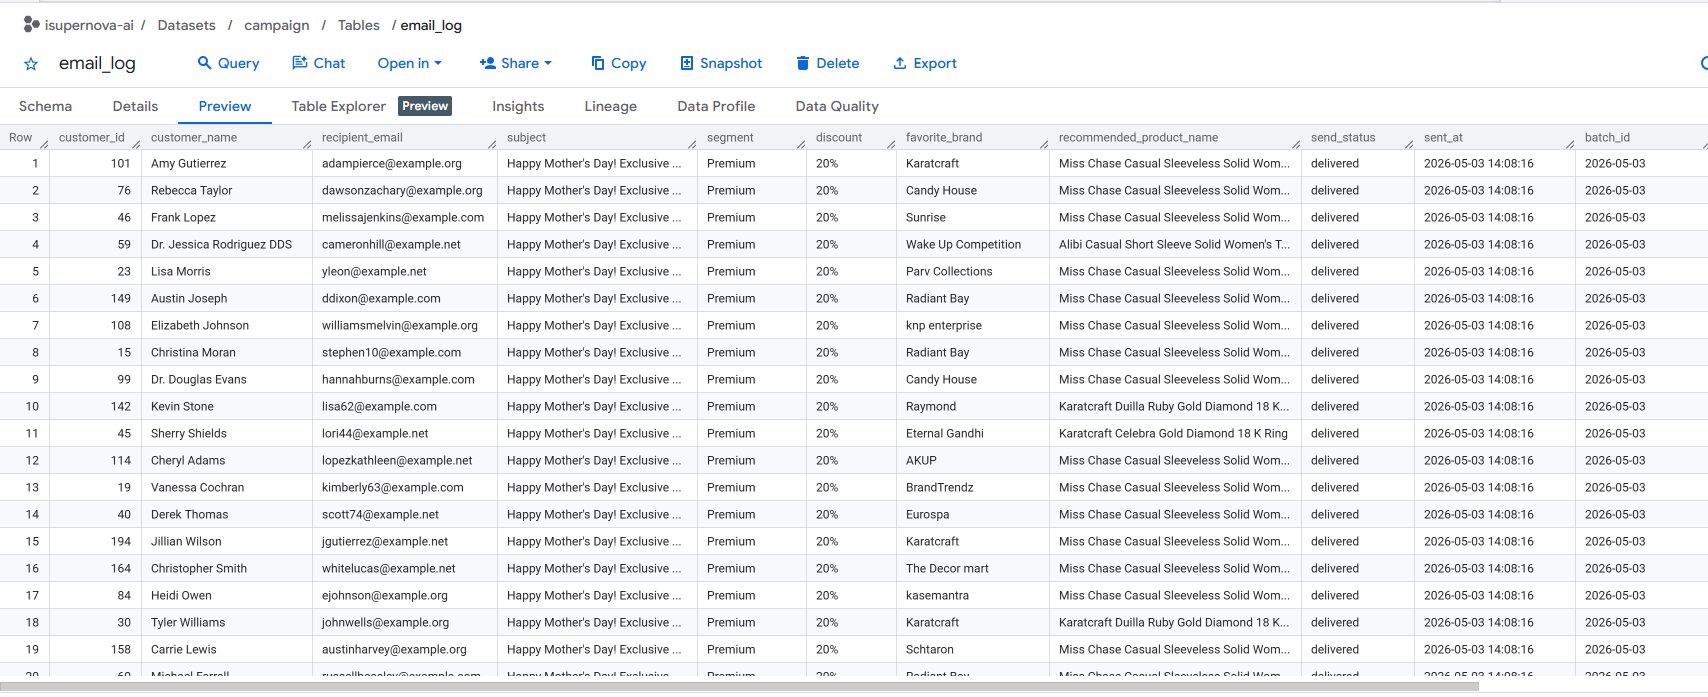Click the Query button text
Image resolution: width=1708 pixels, height=697 pixels.
(x=238, y=63)
